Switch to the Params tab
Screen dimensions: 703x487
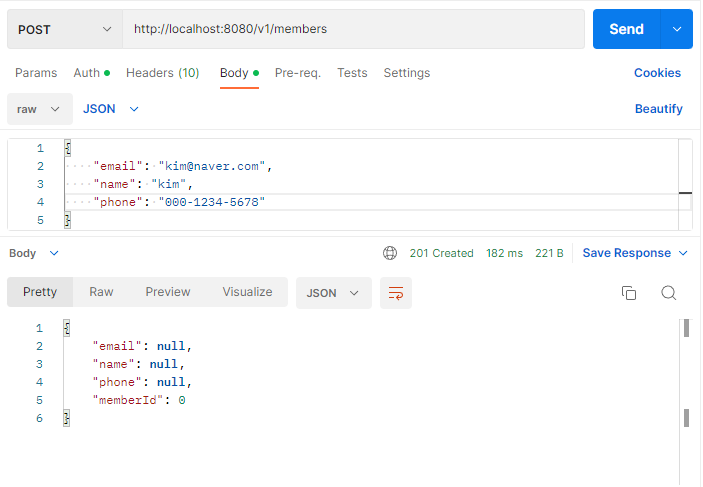tap(36, 73)
